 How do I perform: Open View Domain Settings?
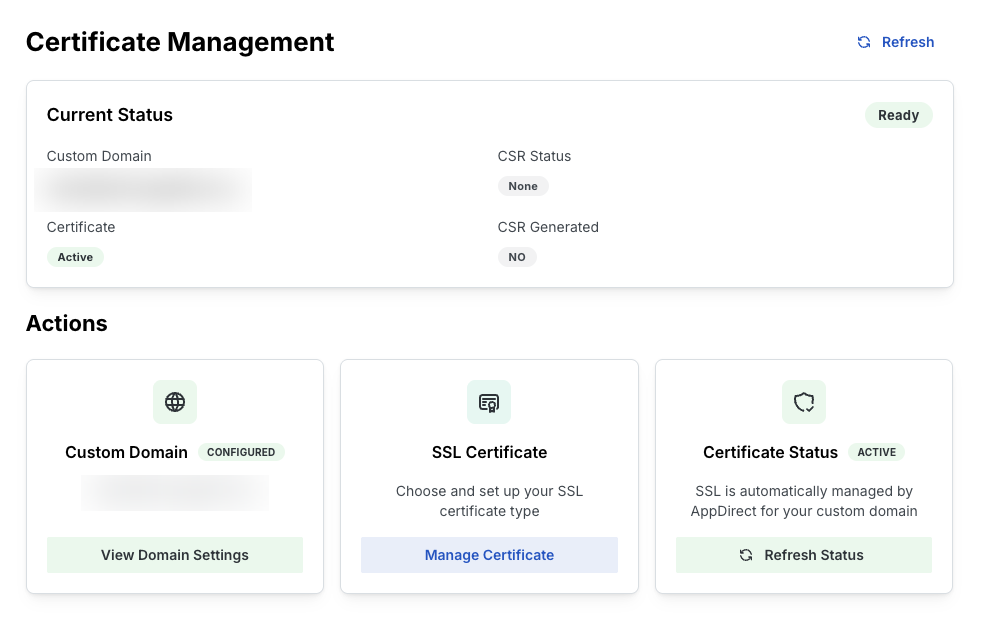click(175, 555)
